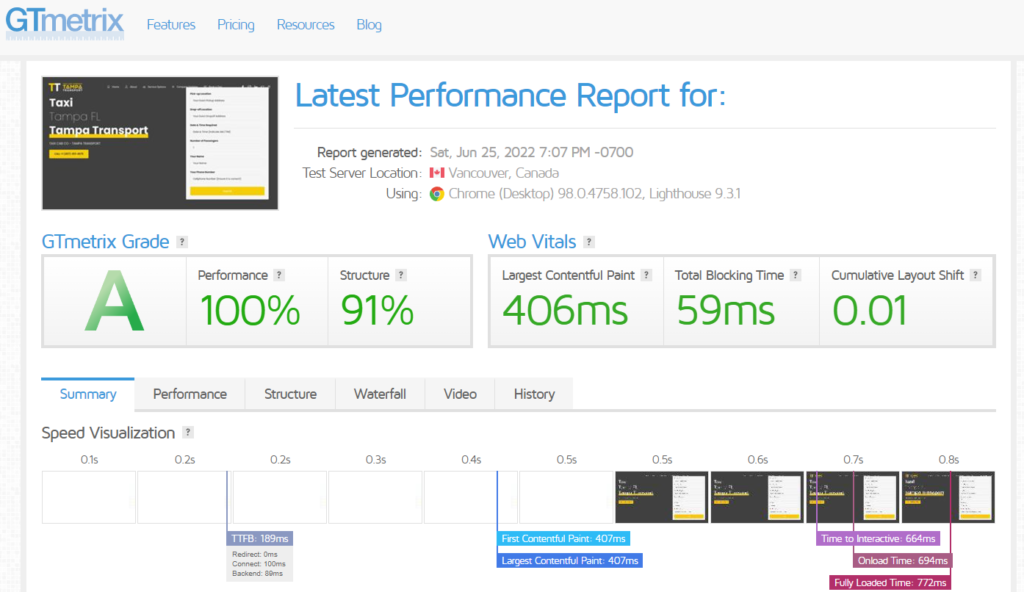Click help icon next to Performance score
Viewport: 1024px width, 592px height.
(279, 275)
